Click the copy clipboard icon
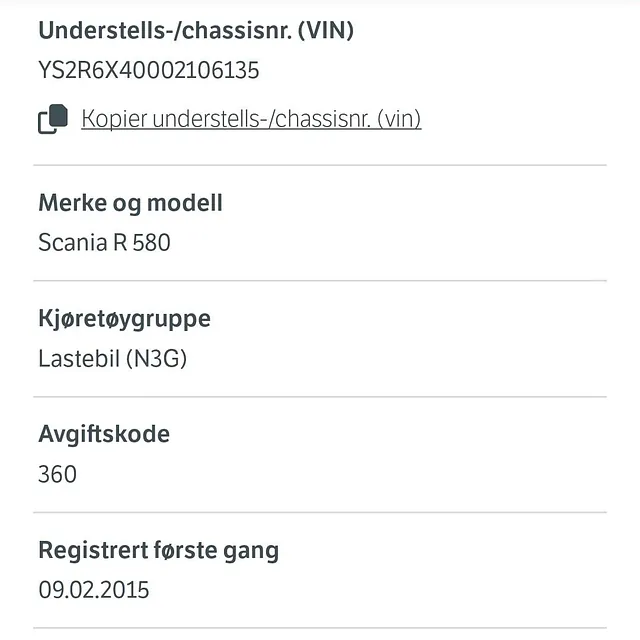 [x=53, y=119]
